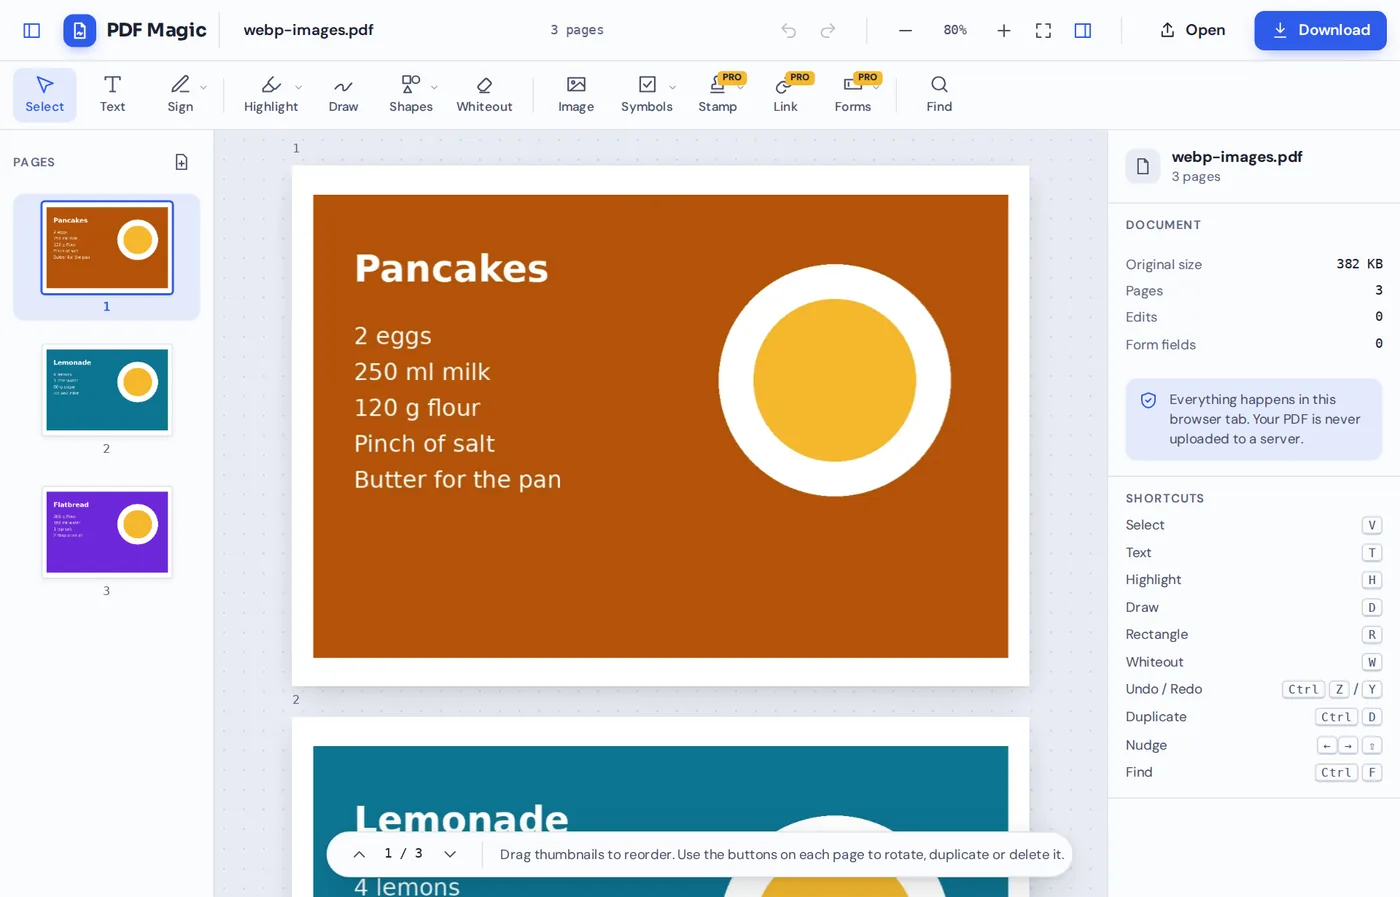Click the 'Butter for the pan' line

click(x=457, y=480)
